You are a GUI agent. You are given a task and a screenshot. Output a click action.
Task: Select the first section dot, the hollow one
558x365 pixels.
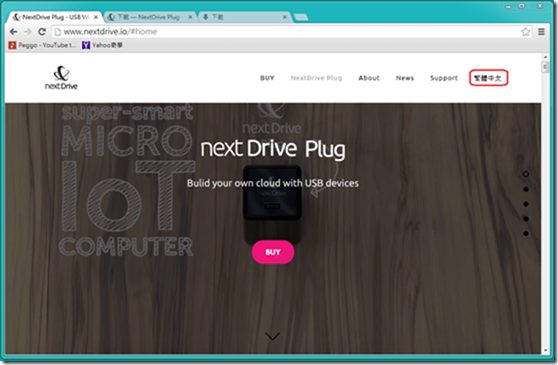pyautogui.click(x=526, y=174)
